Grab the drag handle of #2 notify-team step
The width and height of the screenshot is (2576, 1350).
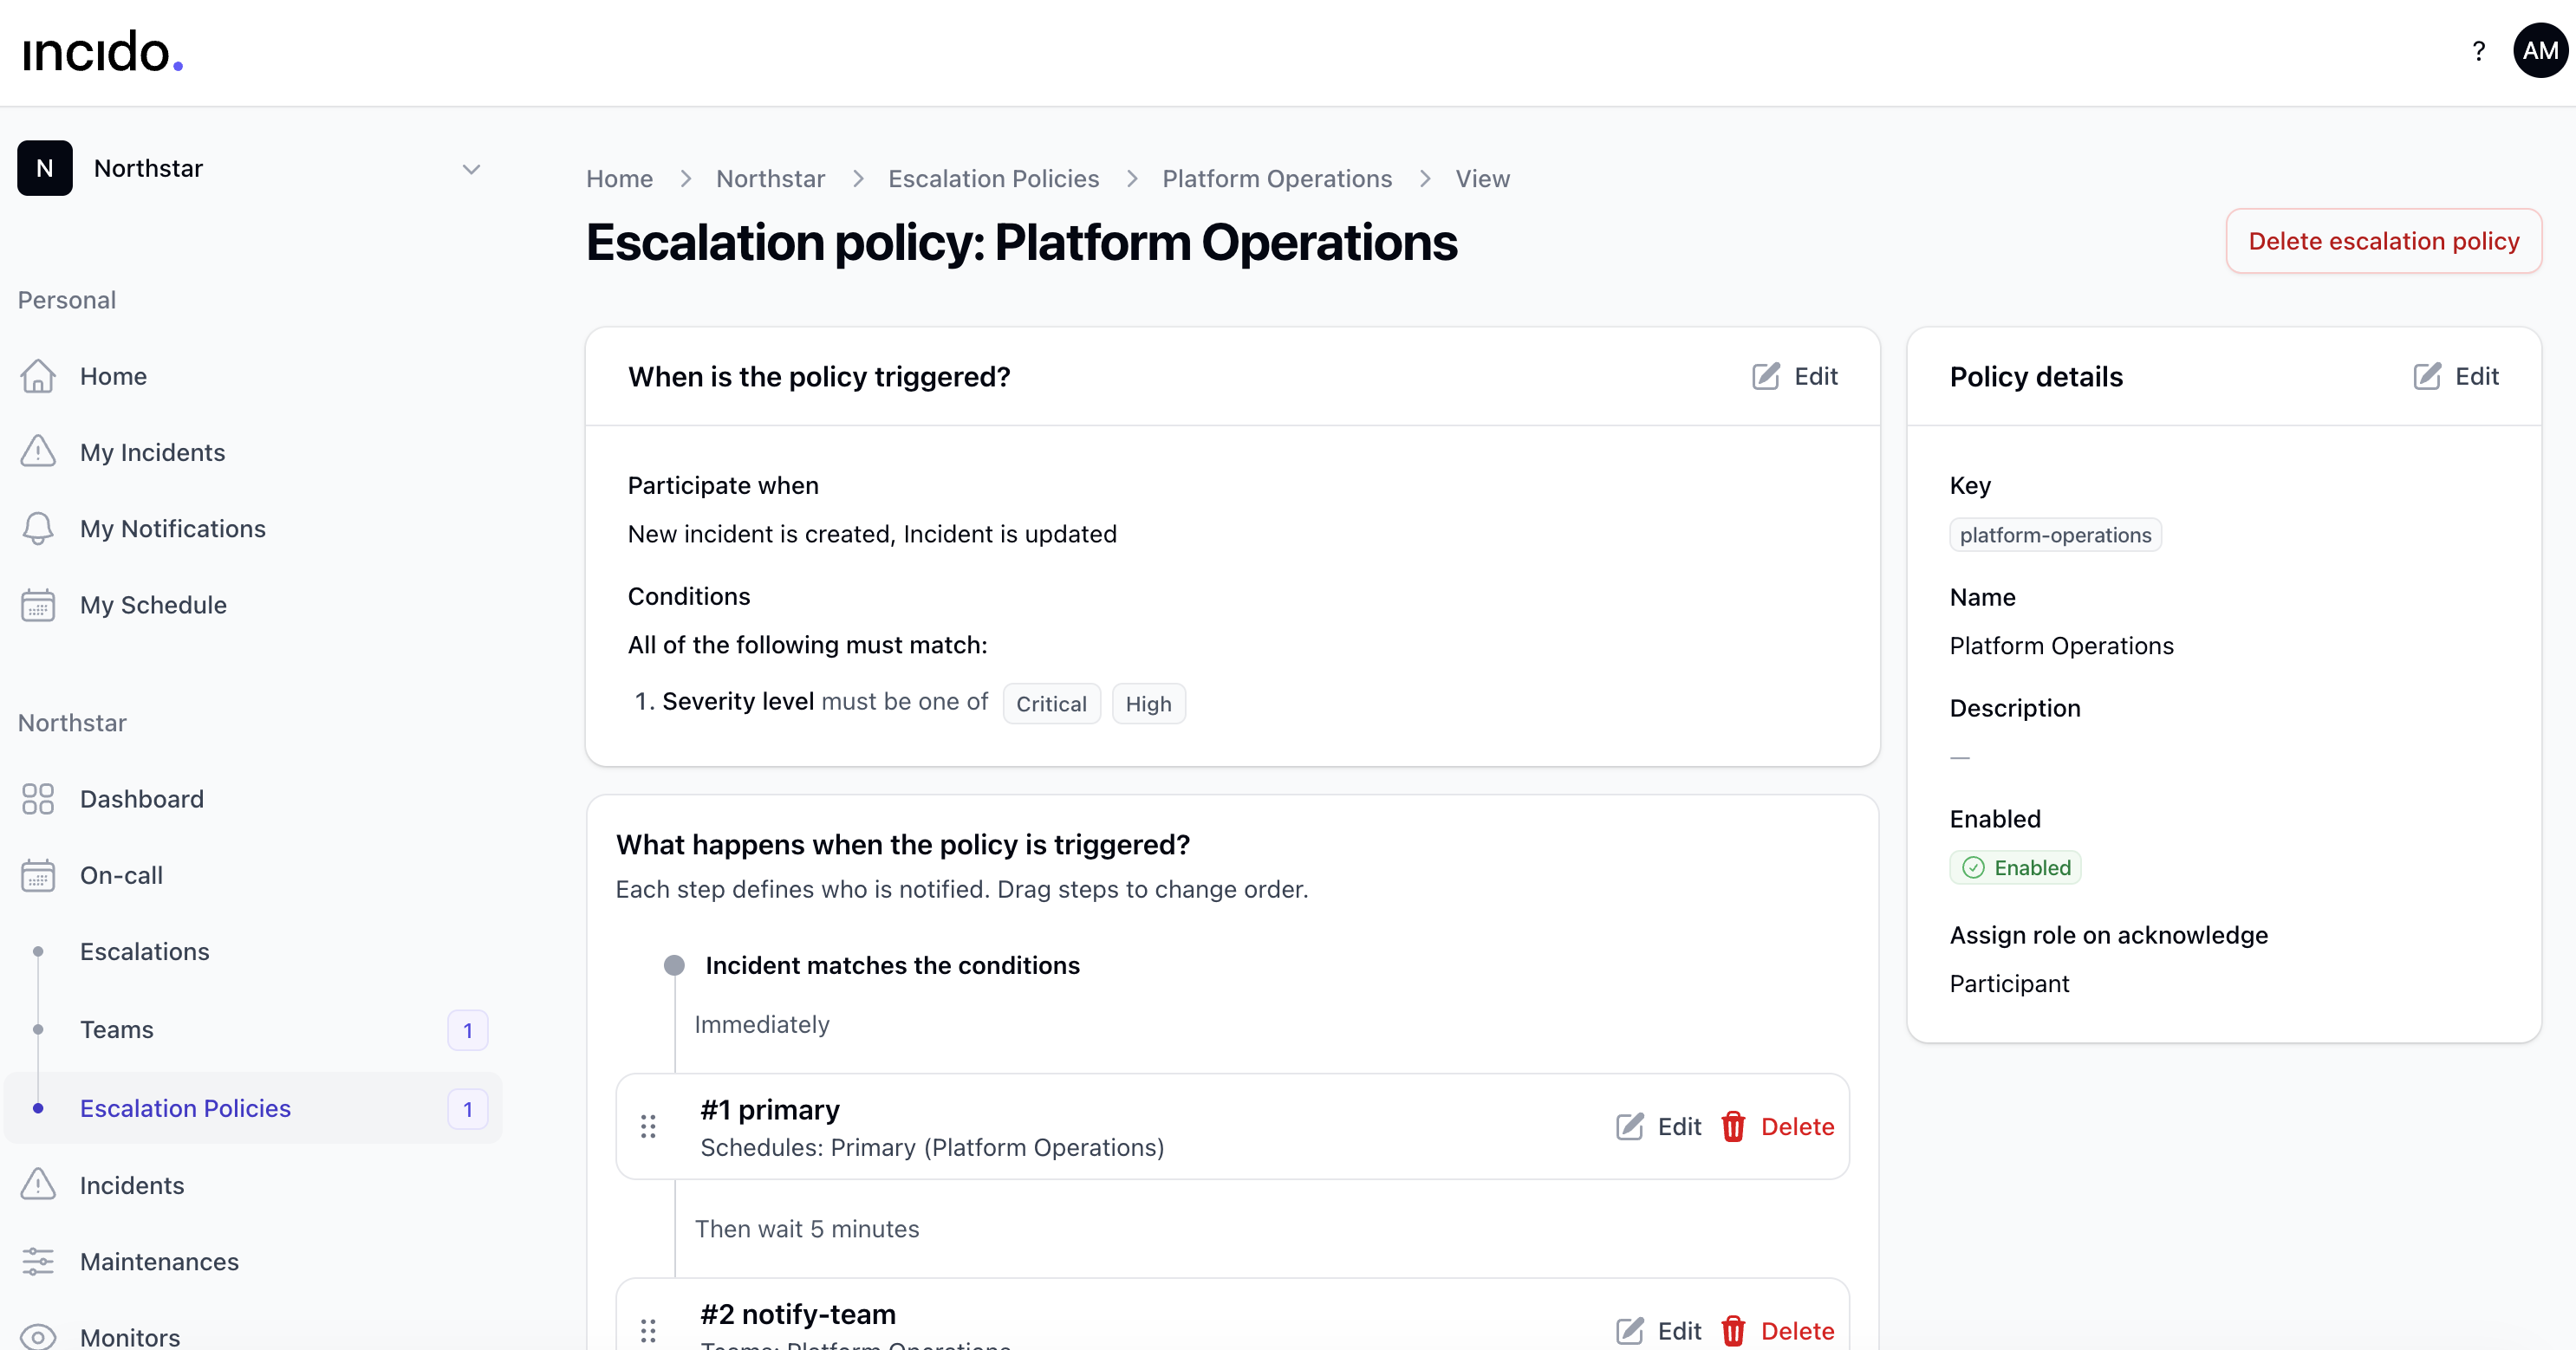[x=648, y=1331]
